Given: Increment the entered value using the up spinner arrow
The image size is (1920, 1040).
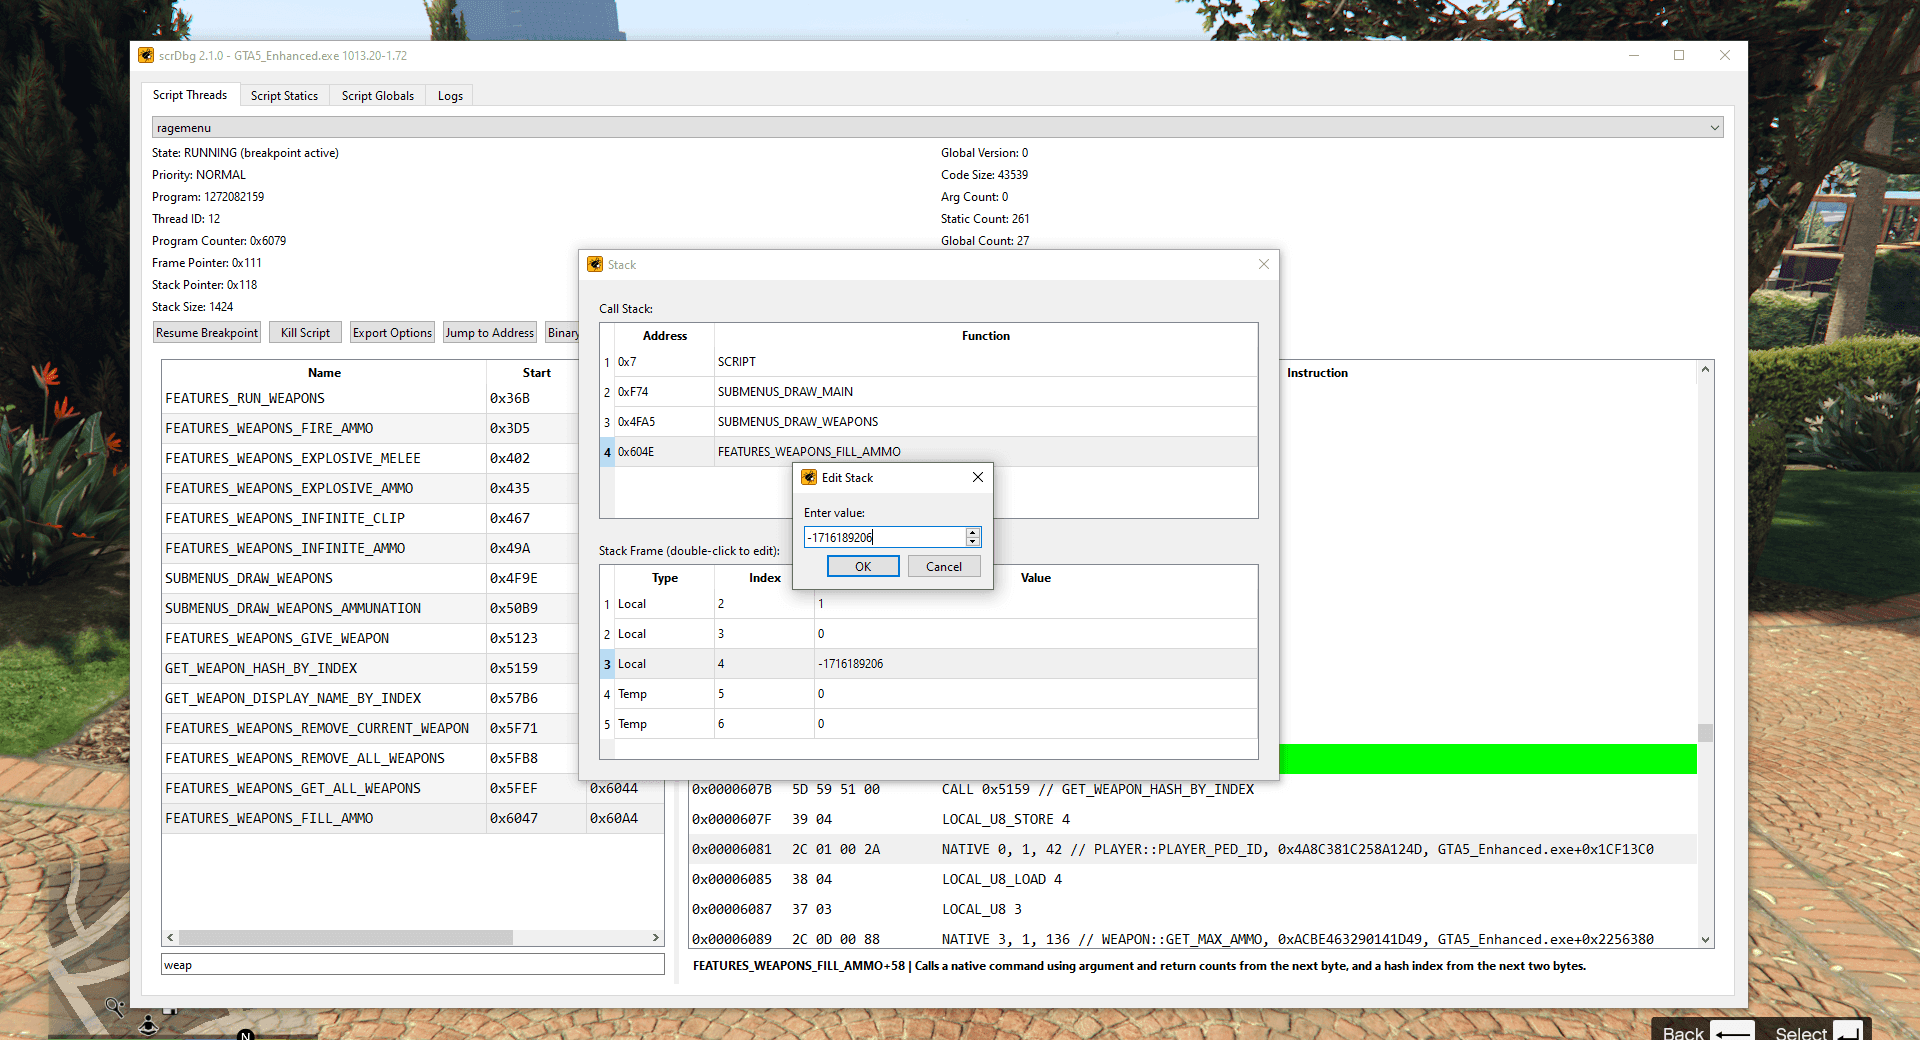Looking at the screenshot, I should 972,532.
